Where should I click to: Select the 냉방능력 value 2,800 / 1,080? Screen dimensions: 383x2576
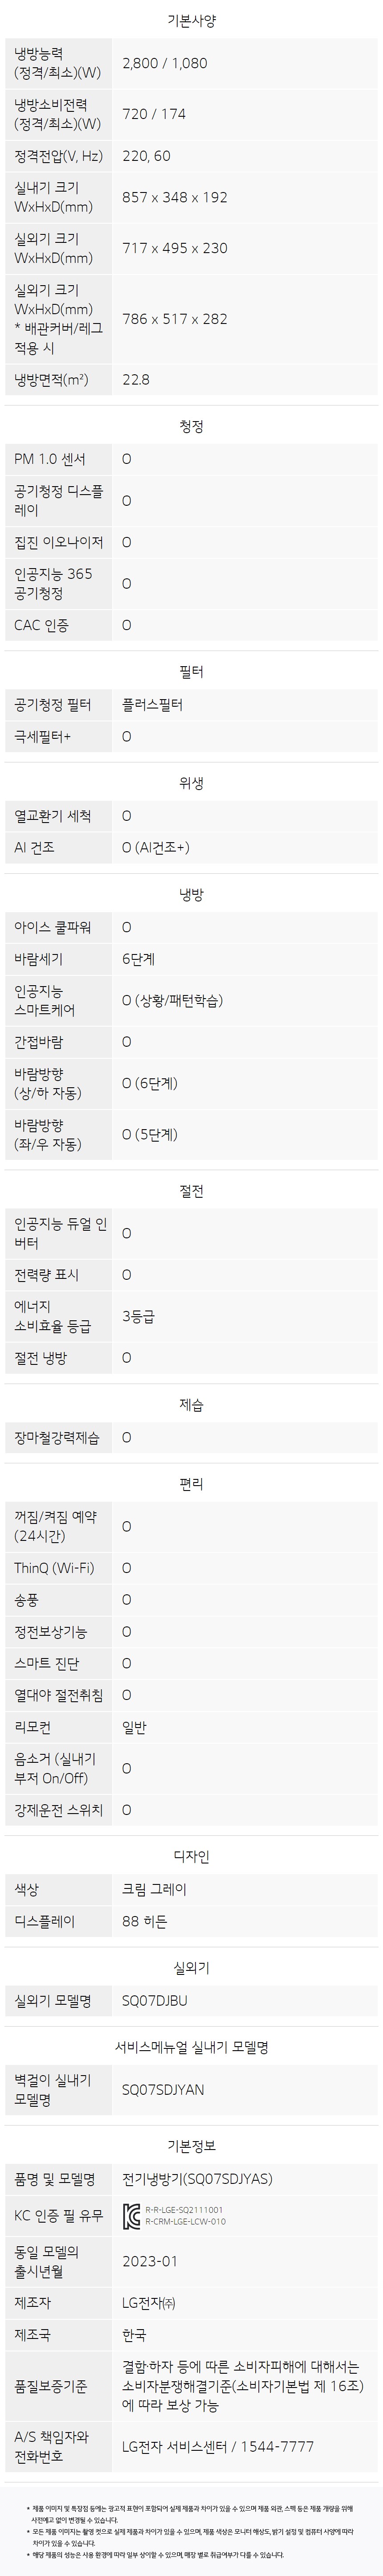pyautogui.click(x=165, y=63)
